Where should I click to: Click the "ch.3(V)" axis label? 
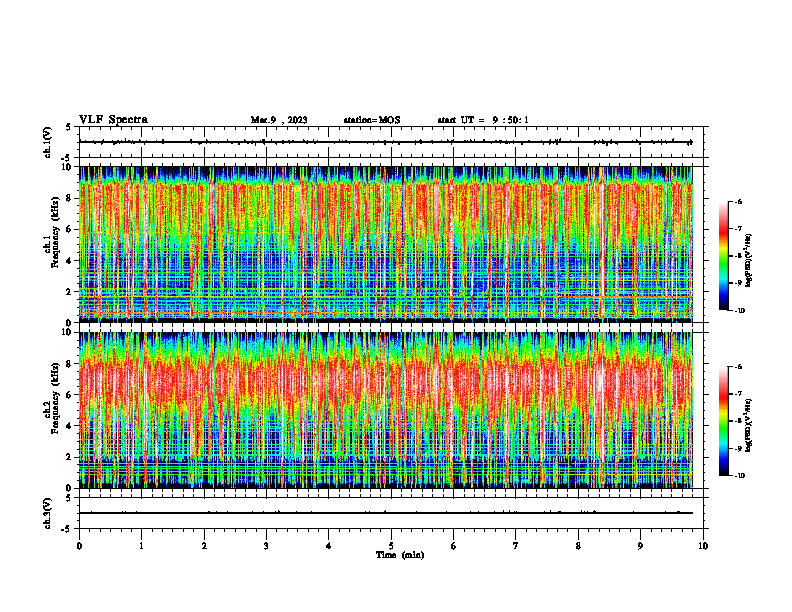[48, 513]
